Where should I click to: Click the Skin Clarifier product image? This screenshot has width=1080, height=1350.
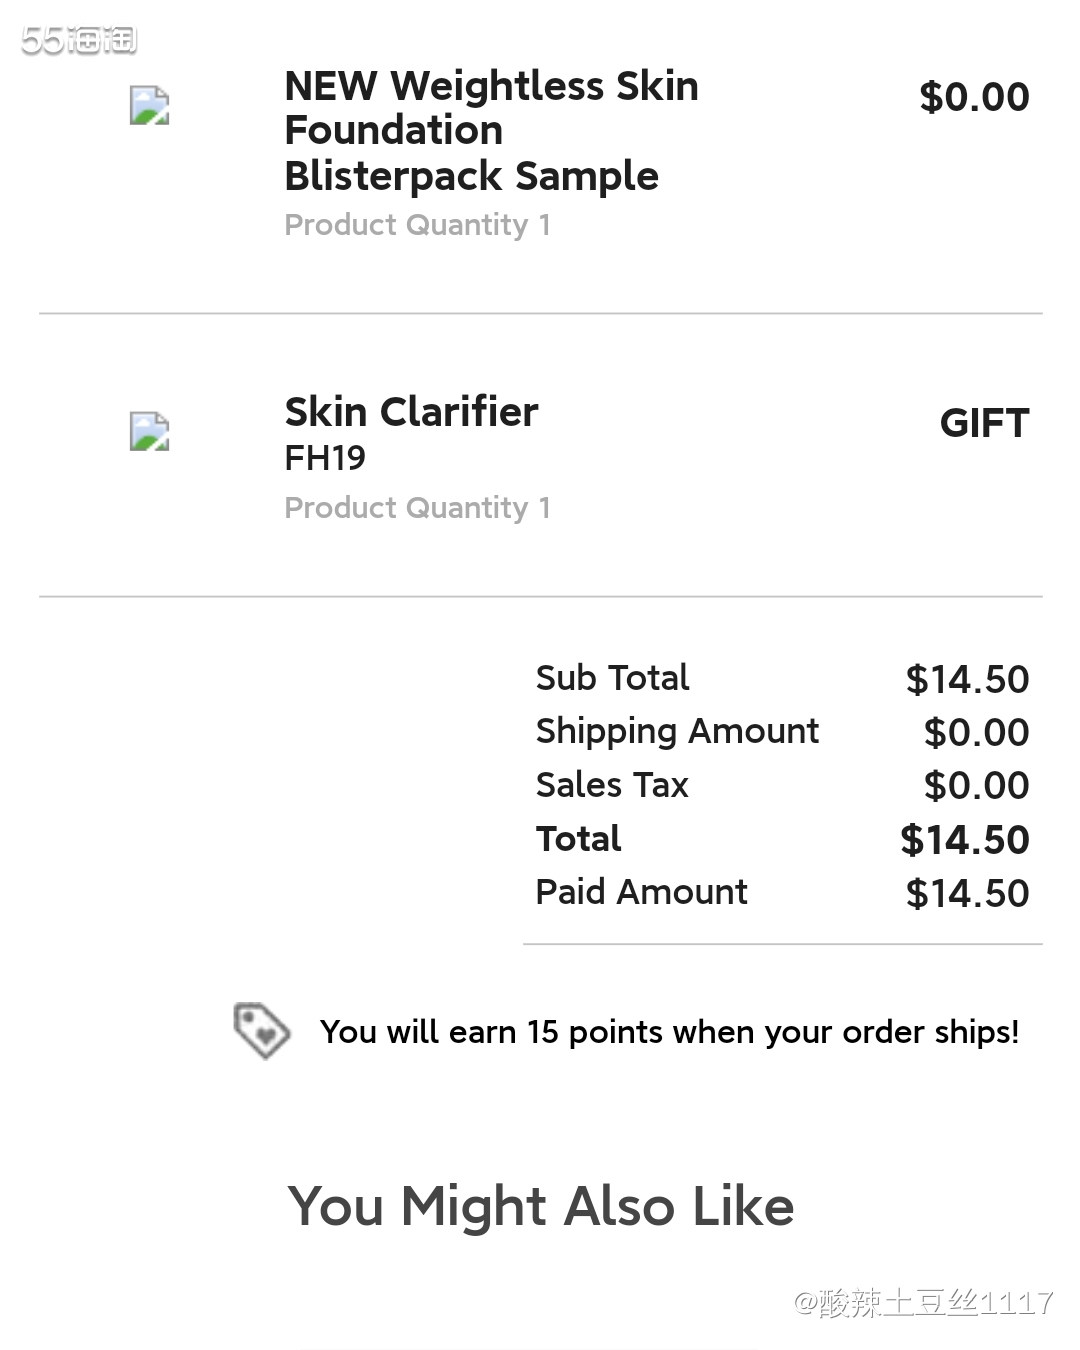150,432
